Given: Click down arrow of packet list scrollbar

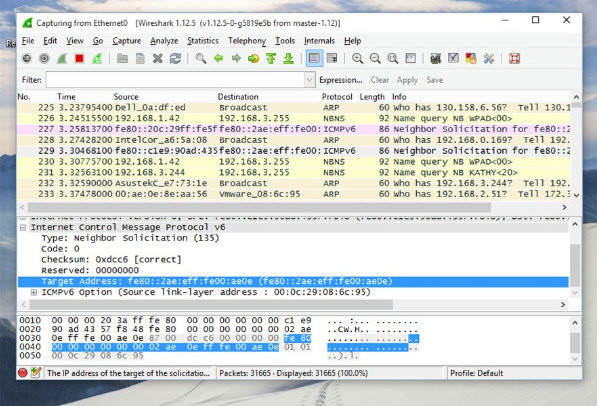Looking at the screenshot, I should pyautogui.click(x=576, y=195).
